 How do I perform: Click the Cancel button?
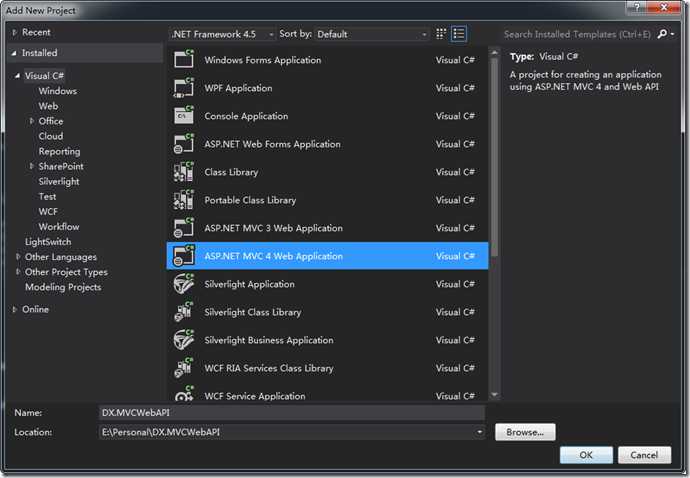pos(644,455)
